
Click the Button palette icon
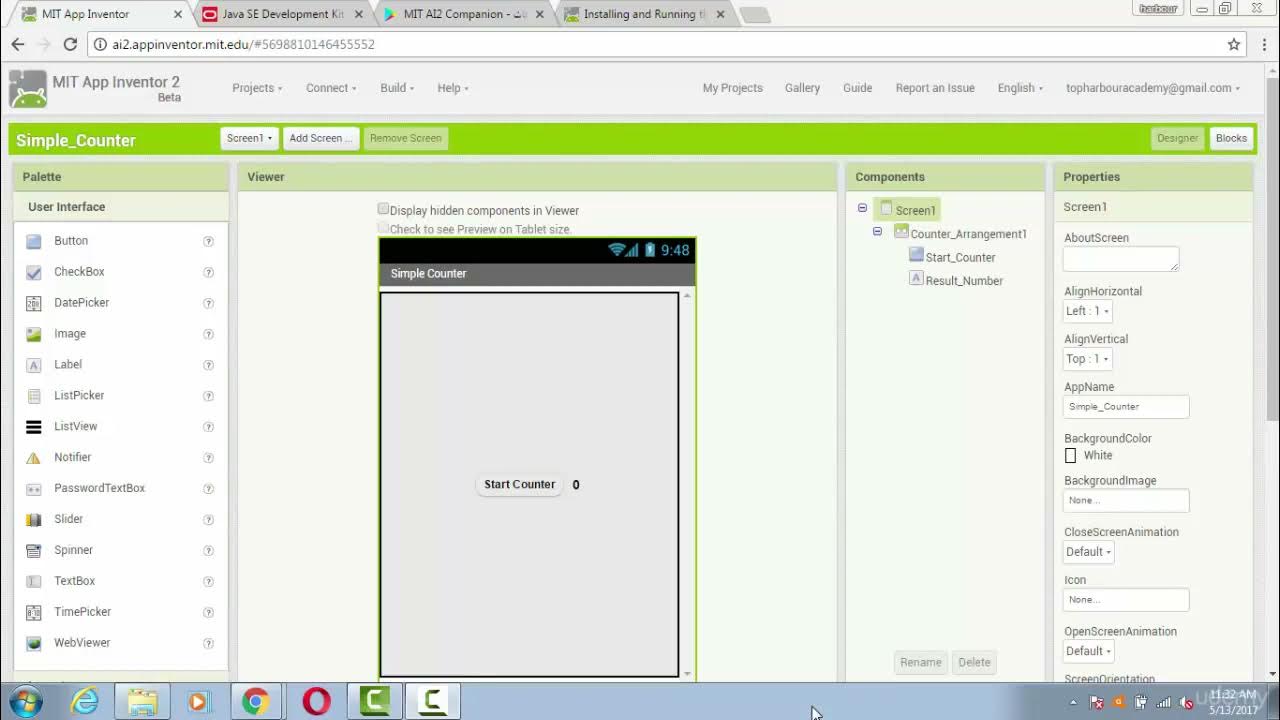[34, 241]
